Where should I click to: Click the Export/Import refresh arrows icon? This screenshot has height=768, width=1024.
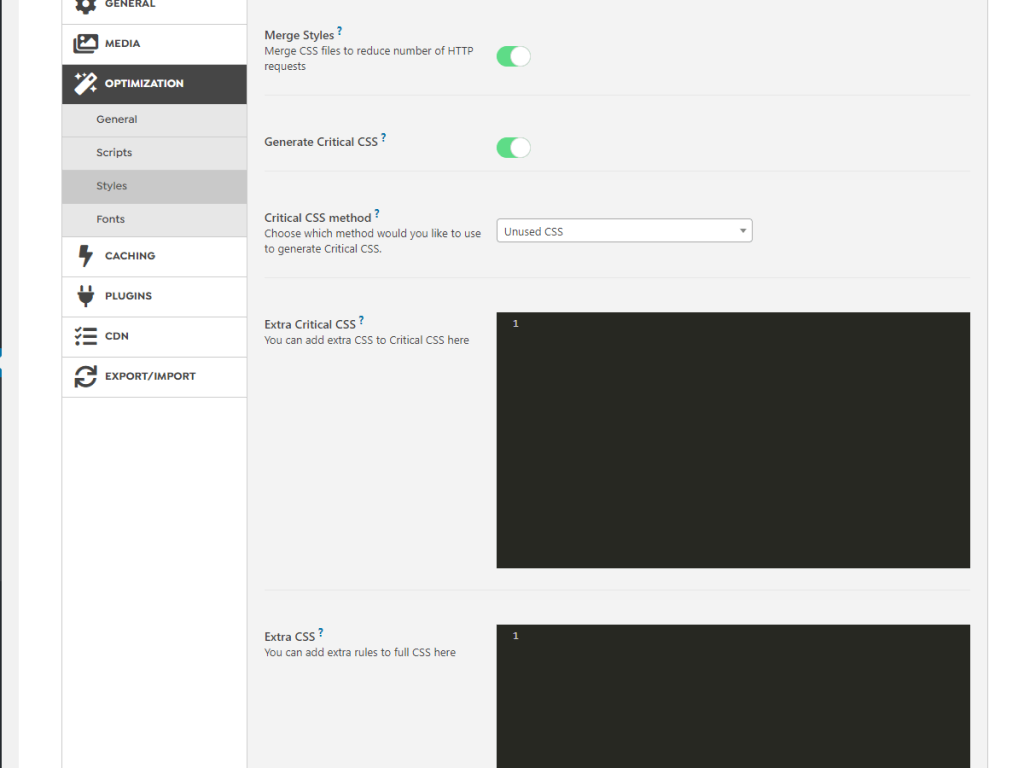point(85,376)
